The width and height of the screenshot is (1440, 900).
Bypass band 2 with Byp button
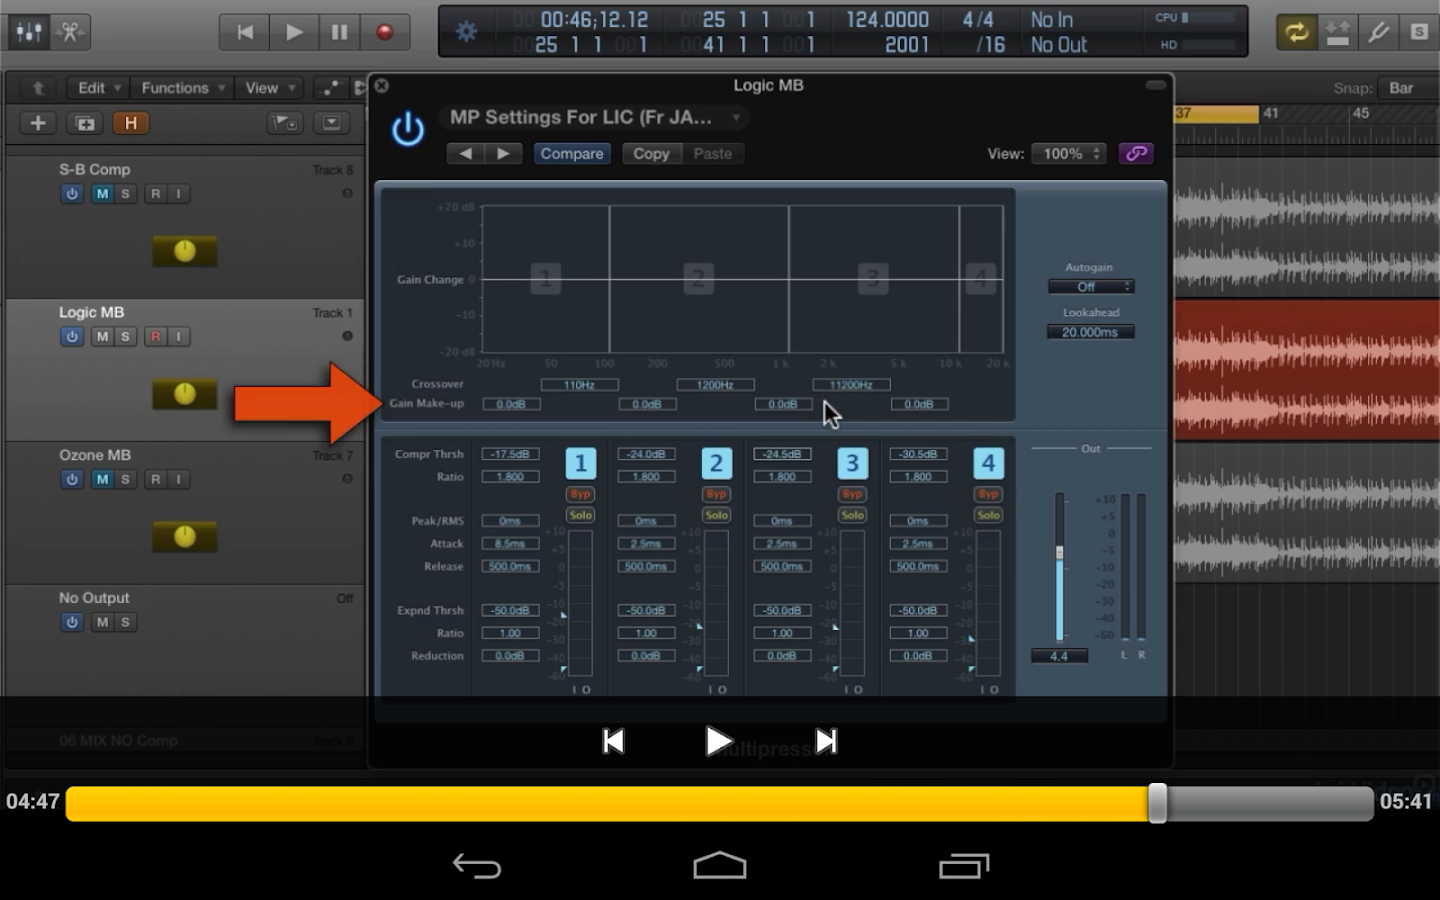[716, 494]
